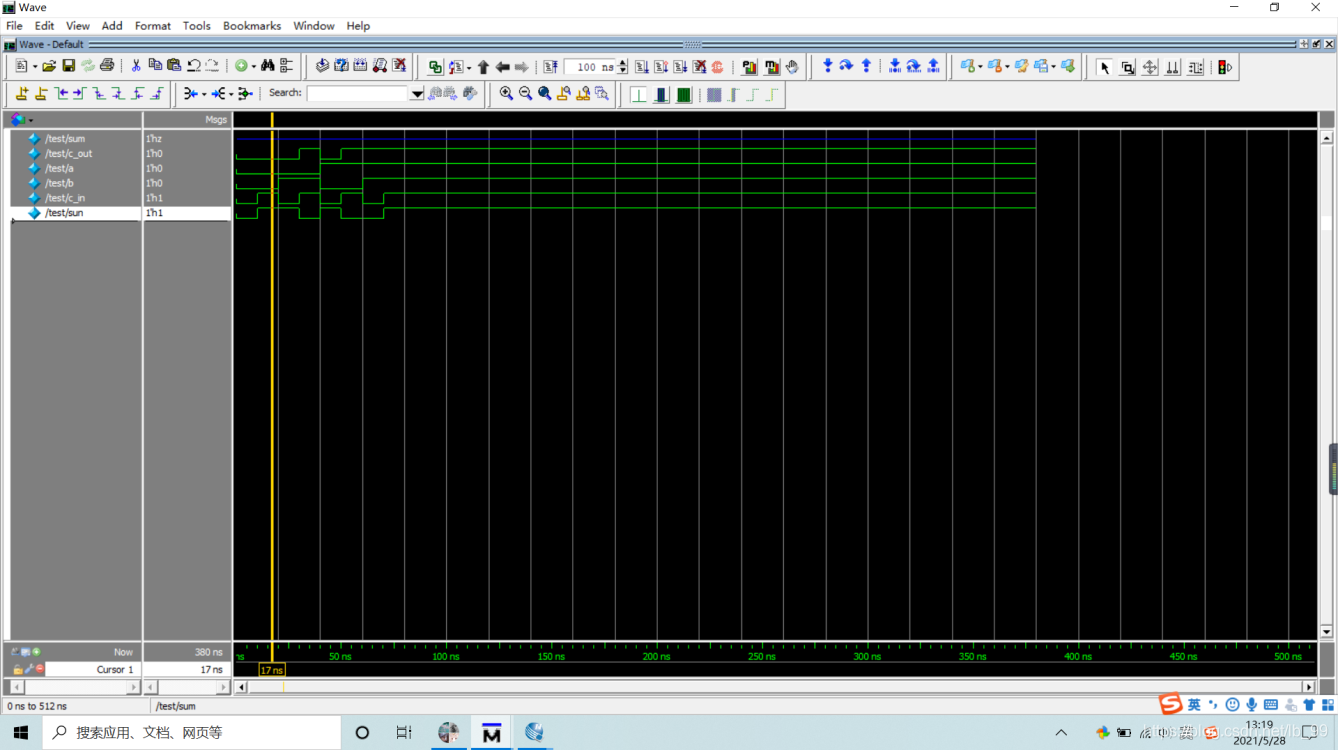Image resolution: width=1338 pixels, height=750 pixels.
Task: Expand the signal icon dropdown in the pane header
Action: (30, 120)
